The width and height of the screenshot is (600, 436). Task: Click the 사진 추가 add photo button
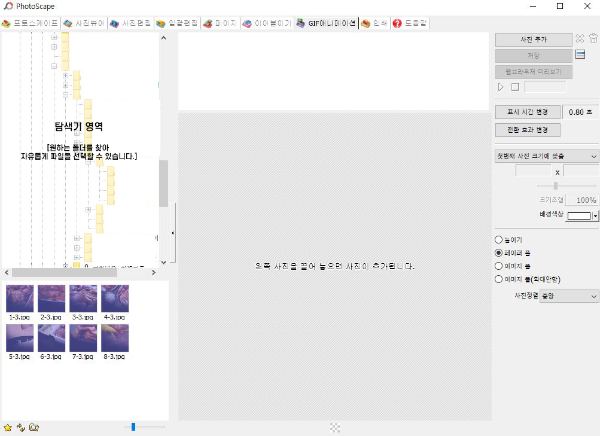pos(533,39)
